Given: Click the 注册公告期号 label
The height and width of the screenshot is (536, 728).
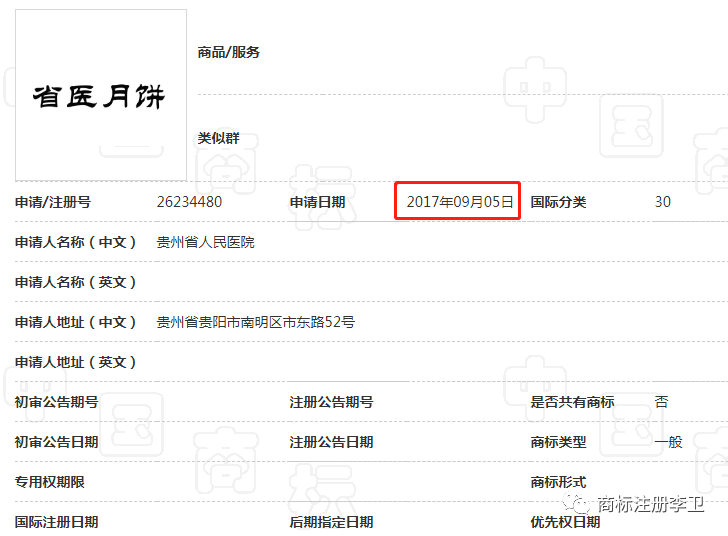Looking at the screenshot, I should tap(332, 402).
